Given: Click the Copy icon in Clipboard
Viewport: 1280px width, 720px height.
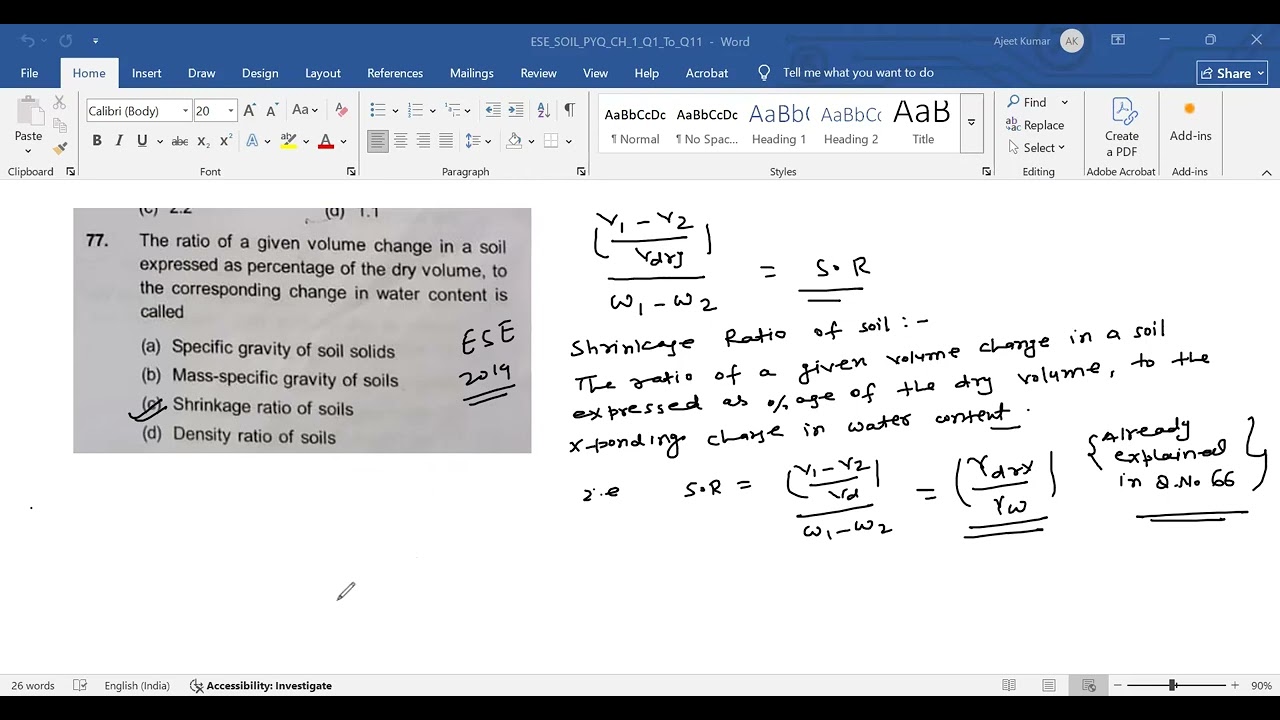Looking at the screenshot, I should click(59, 125).
